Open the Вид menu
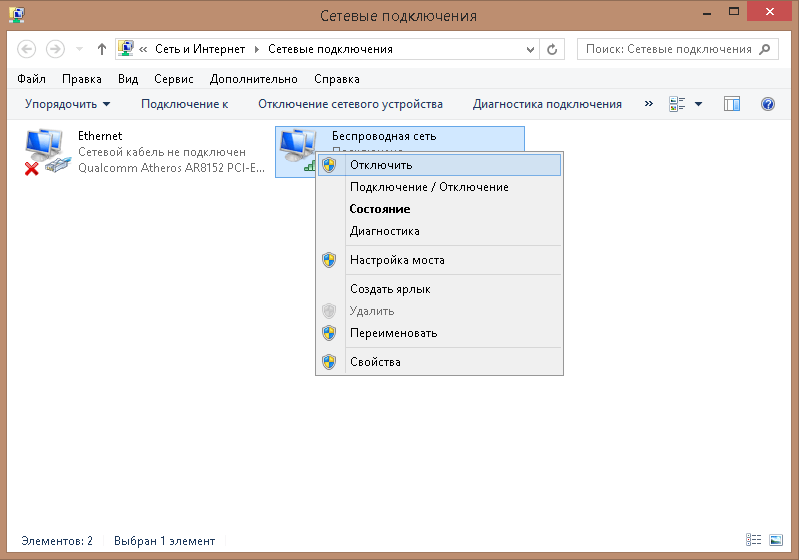 128,79
